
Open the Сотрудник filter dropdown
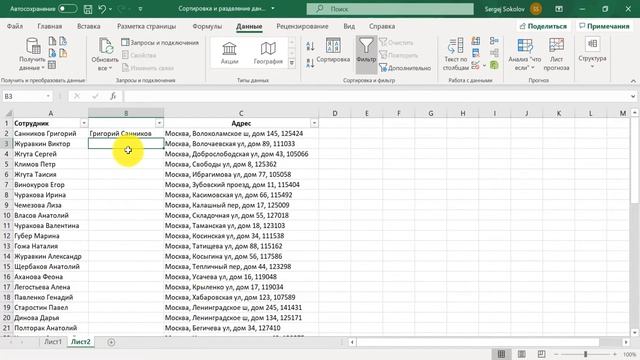(84, 123)
